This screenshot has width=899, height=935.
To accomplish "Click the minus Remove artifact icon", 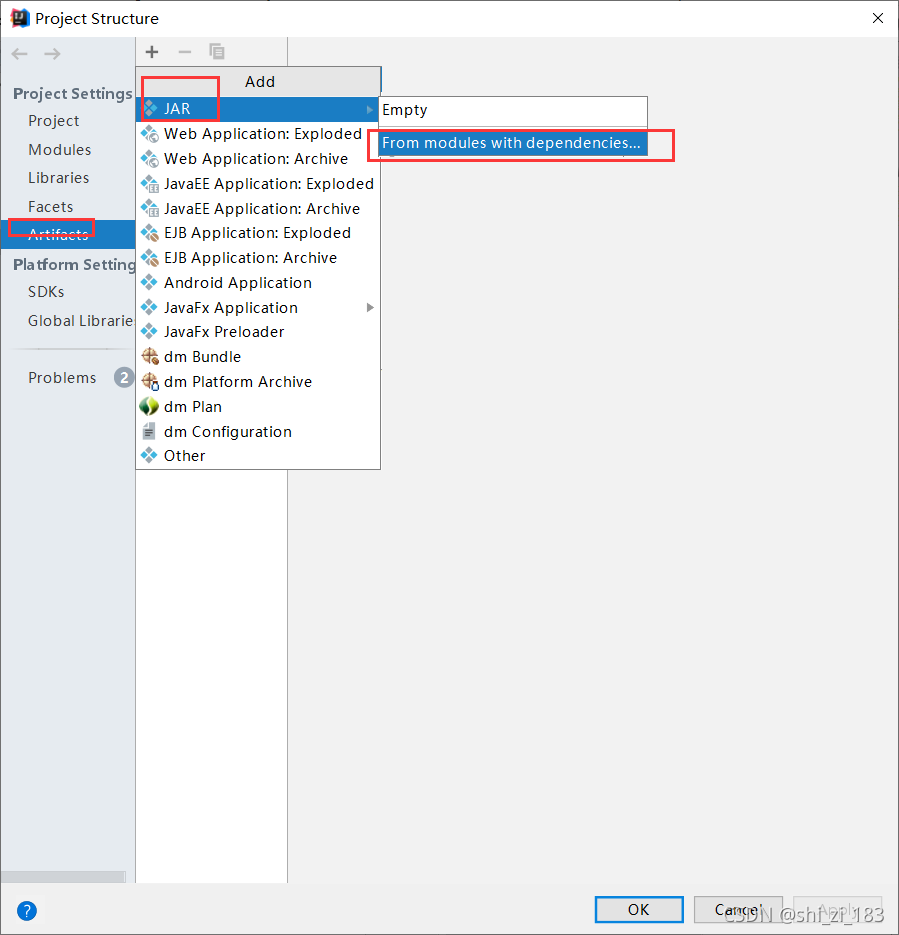I will [x=185, y=52].
